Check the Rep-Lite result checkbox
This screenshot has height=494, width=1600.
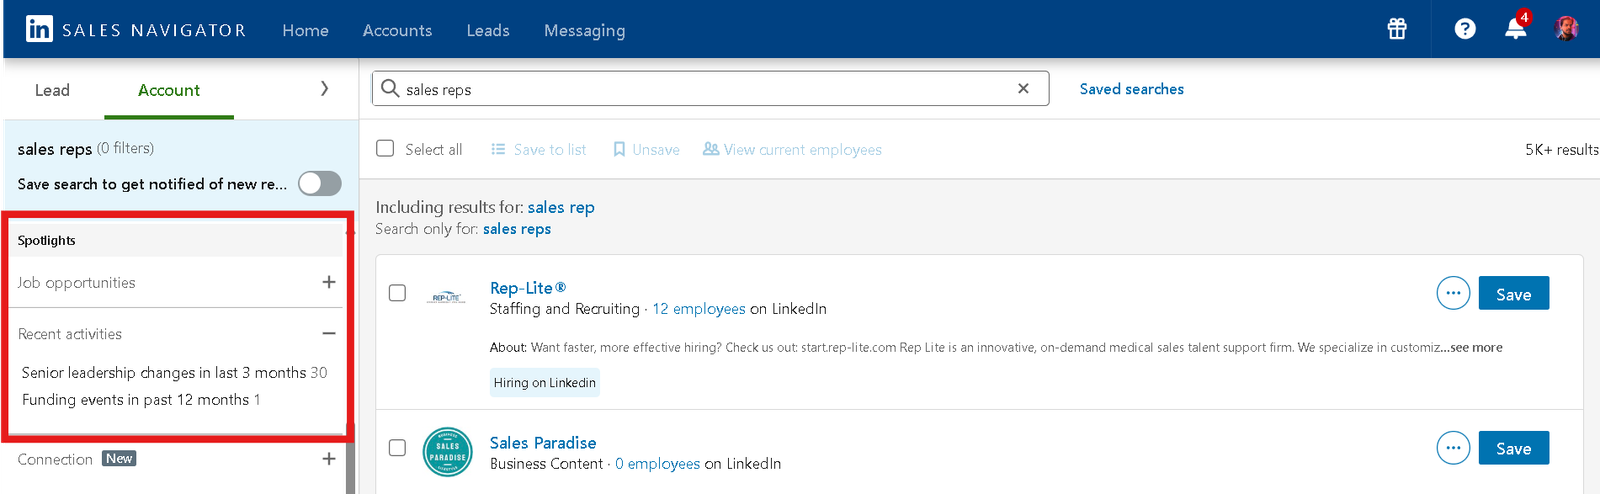coord(397,293)
